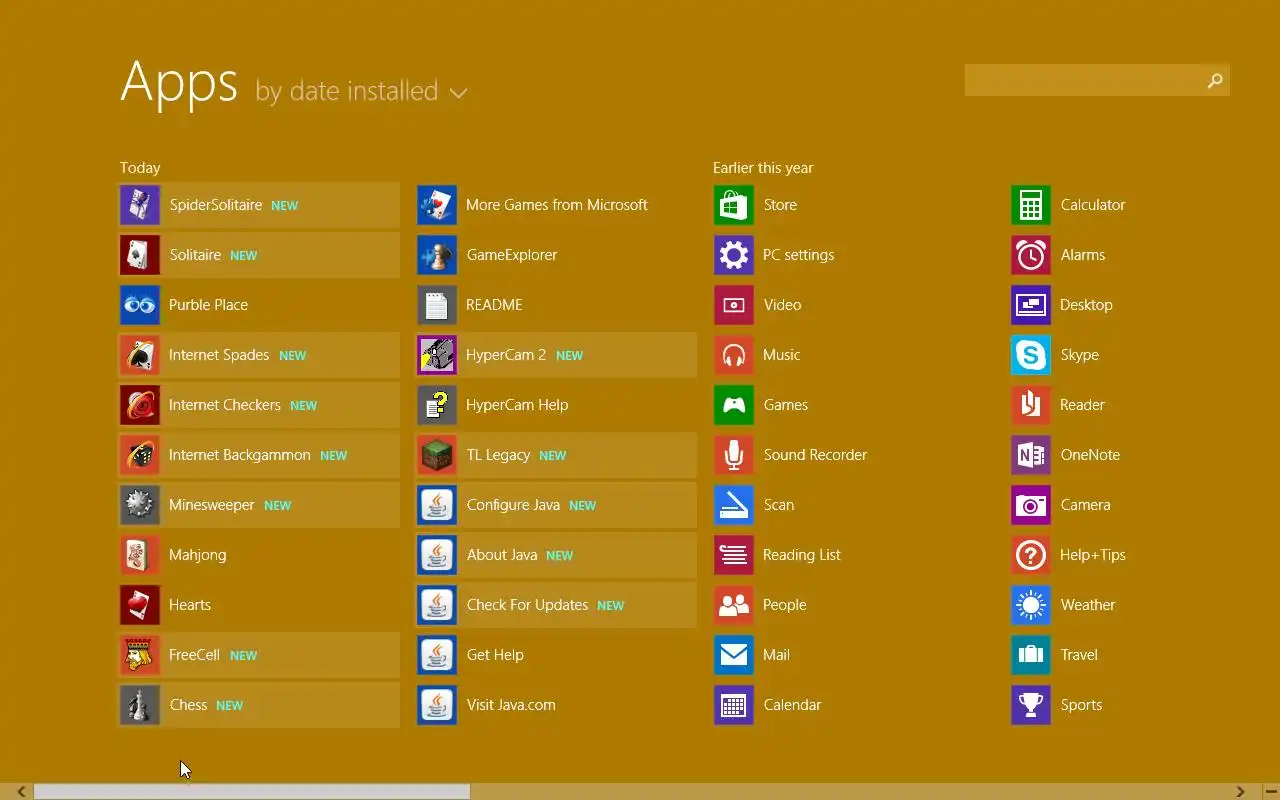
Task: Open About Java entry
Action: coord(557,555)
